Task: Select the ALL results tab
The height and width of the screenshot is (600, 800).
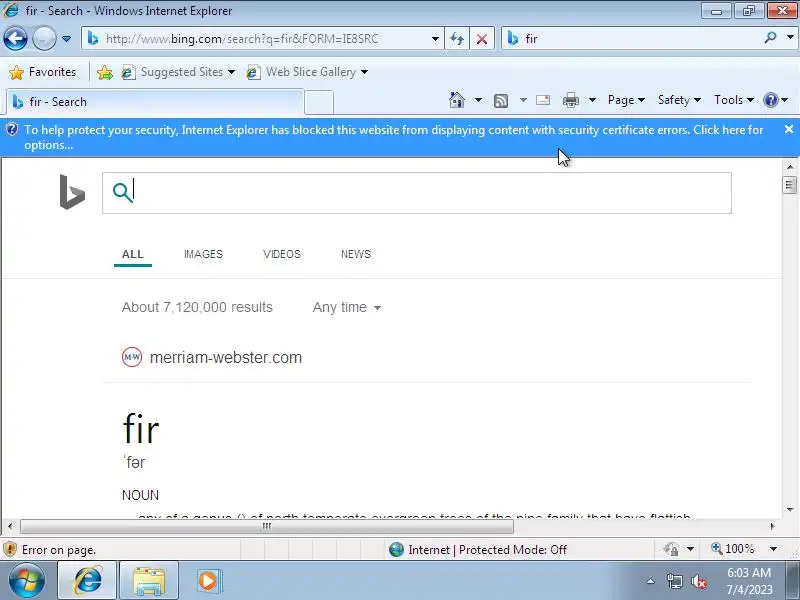Action: coord(133,254)
